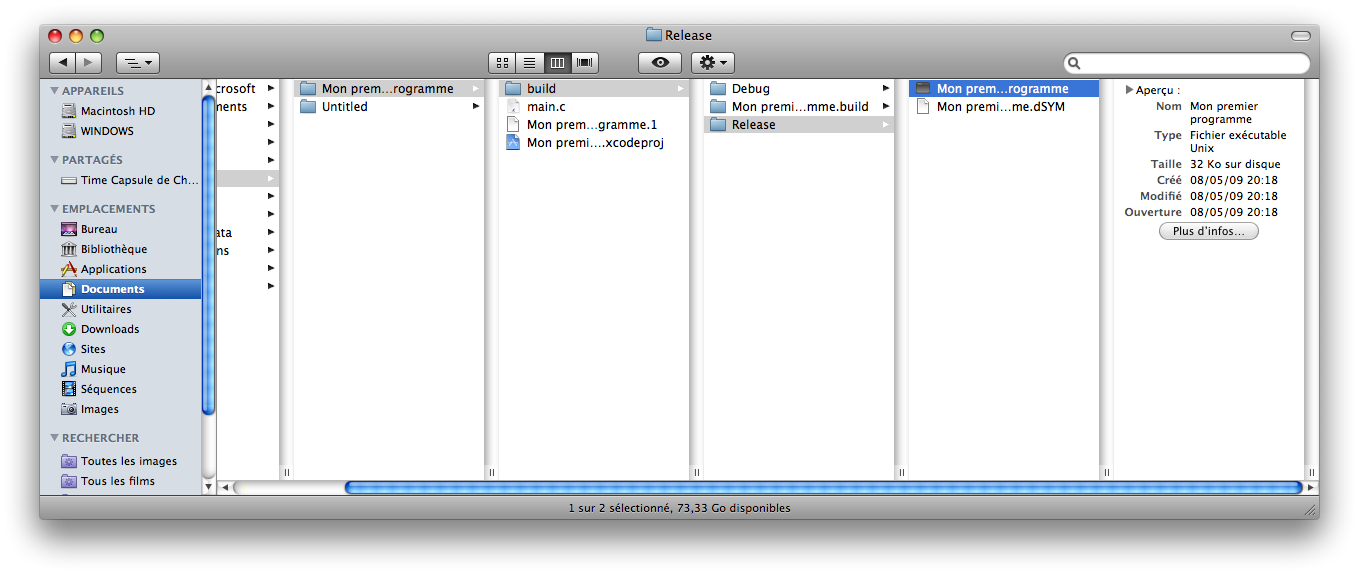
Task: Open Quick Look with the eye button
Action: point(660,62)
